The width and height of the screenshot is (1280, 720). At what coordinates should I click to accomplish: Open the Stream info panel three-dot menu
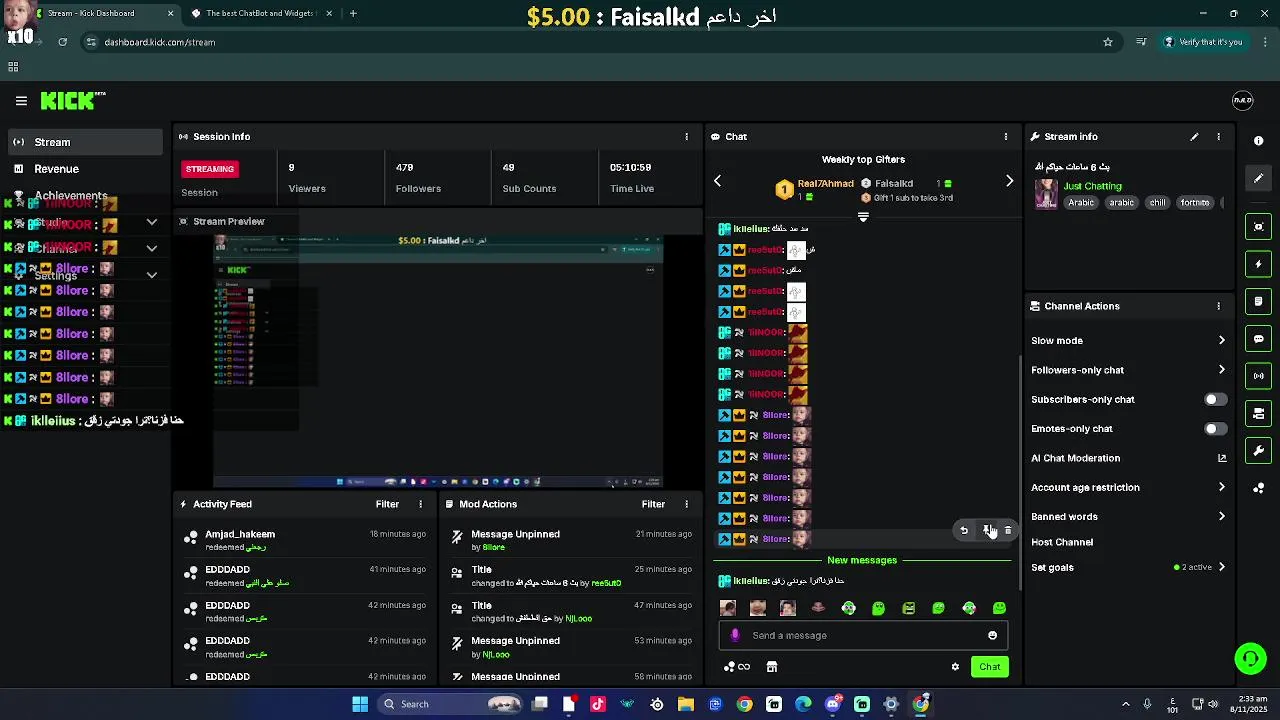pyautogui.click(x=1218, y=137)
